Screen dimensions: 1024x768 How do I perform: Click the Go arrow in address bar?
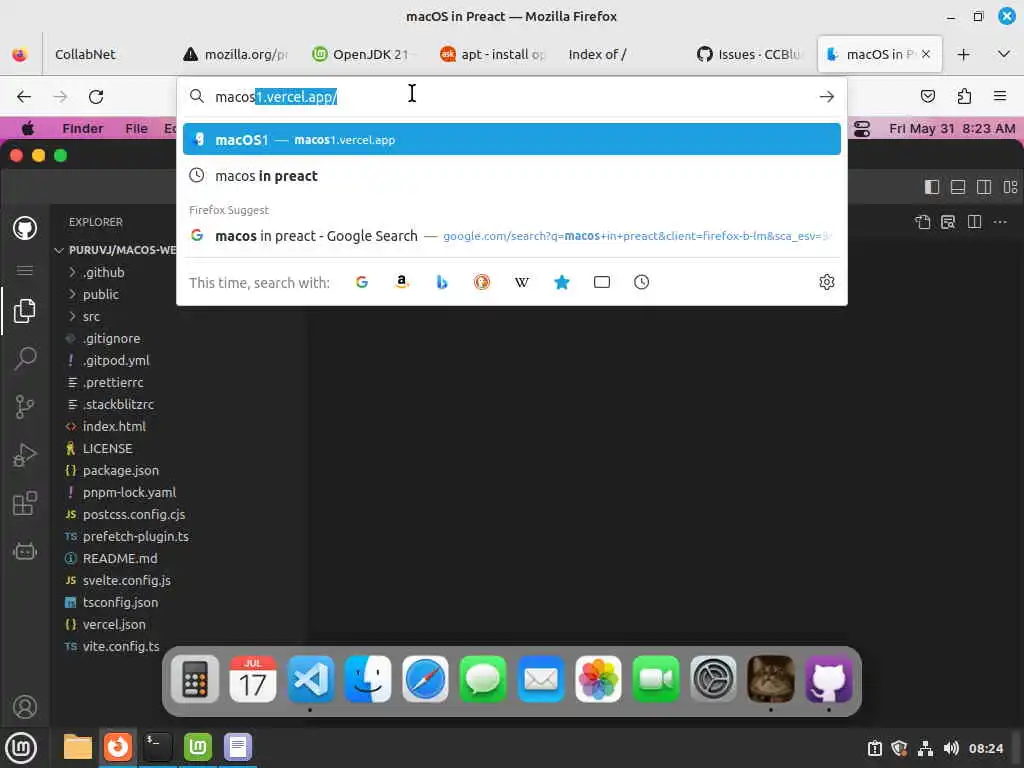point(827,97)
